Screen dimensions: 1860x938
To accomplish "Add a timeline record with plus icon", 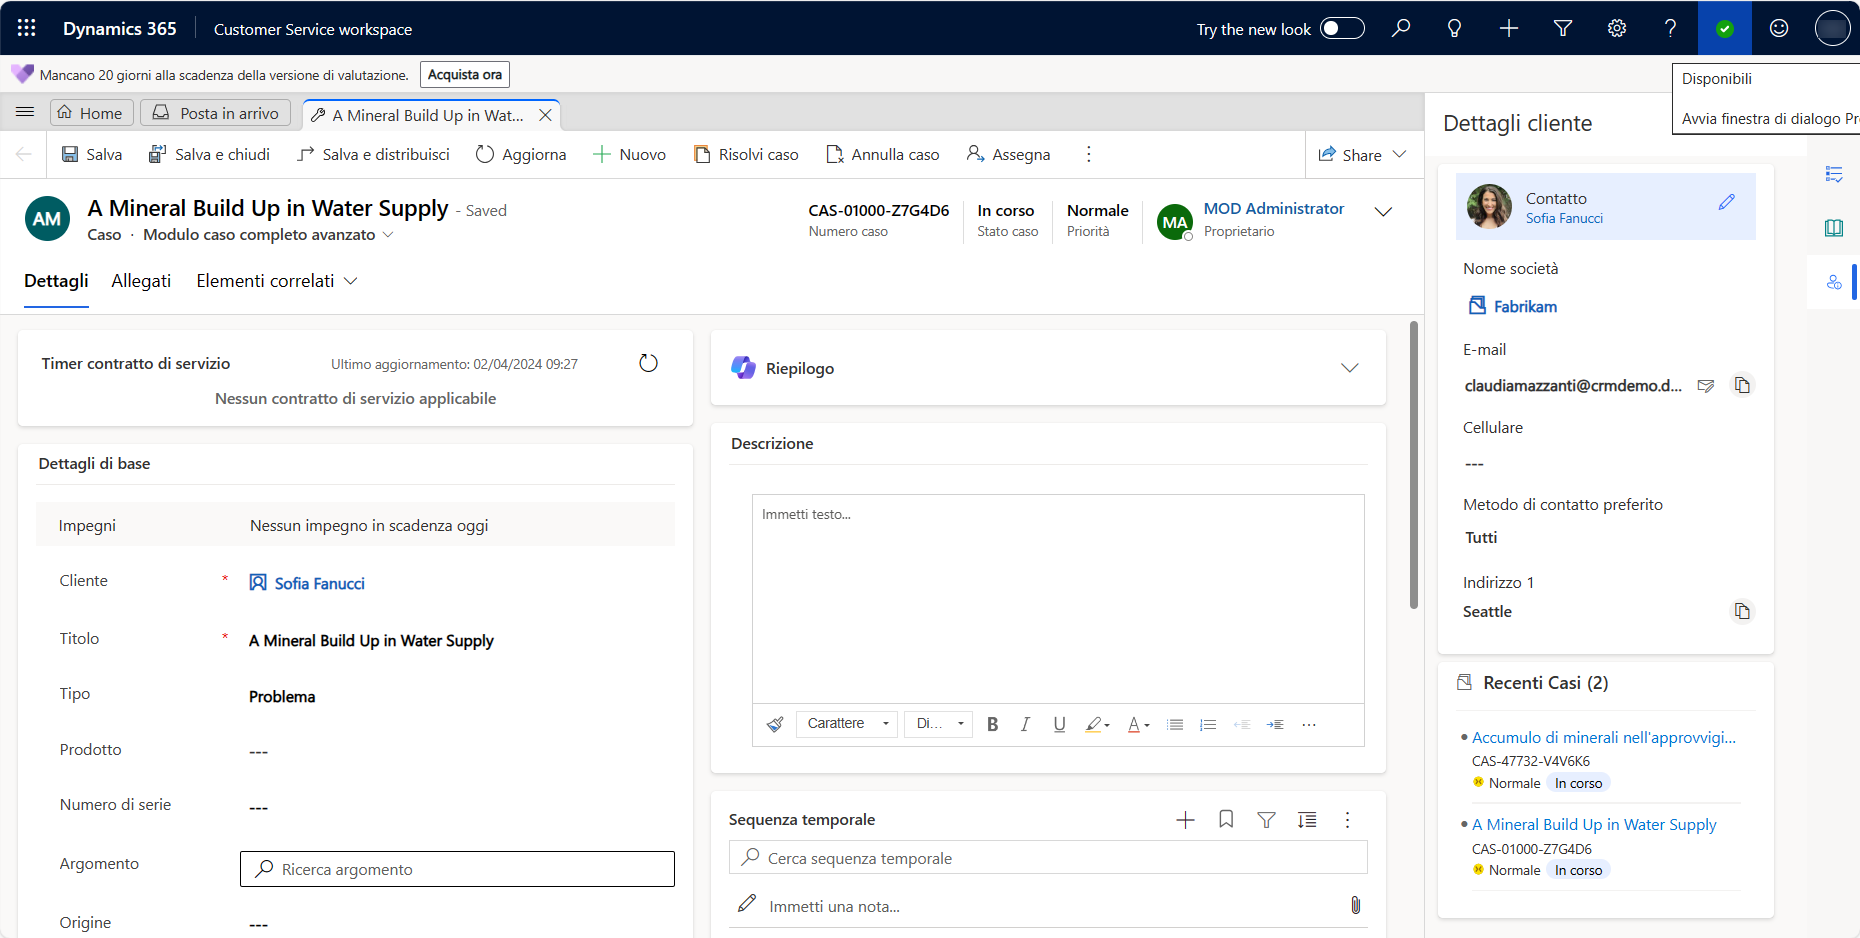I will (1186, 820).
